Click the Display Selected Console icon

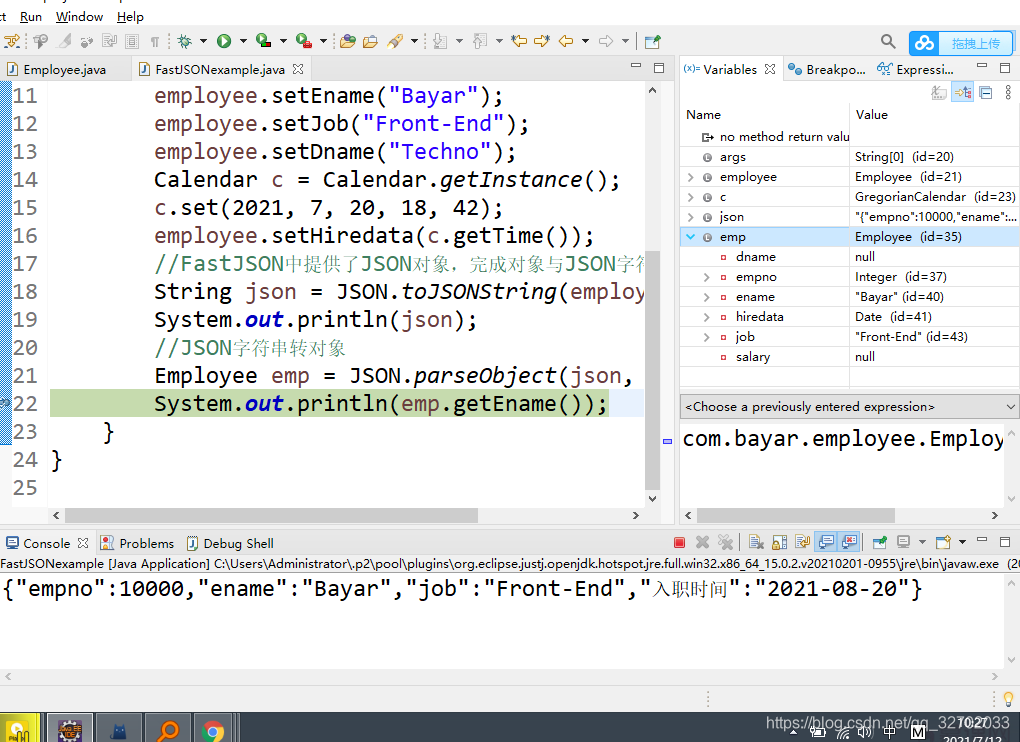point(903,542)
